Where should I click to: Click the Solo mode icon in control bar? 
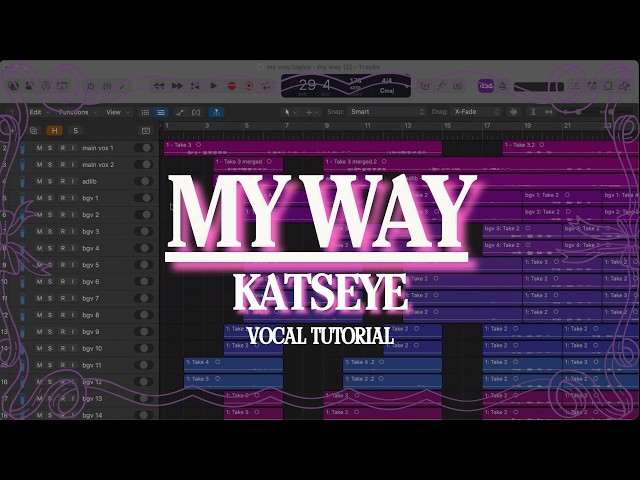click(458, 86)
